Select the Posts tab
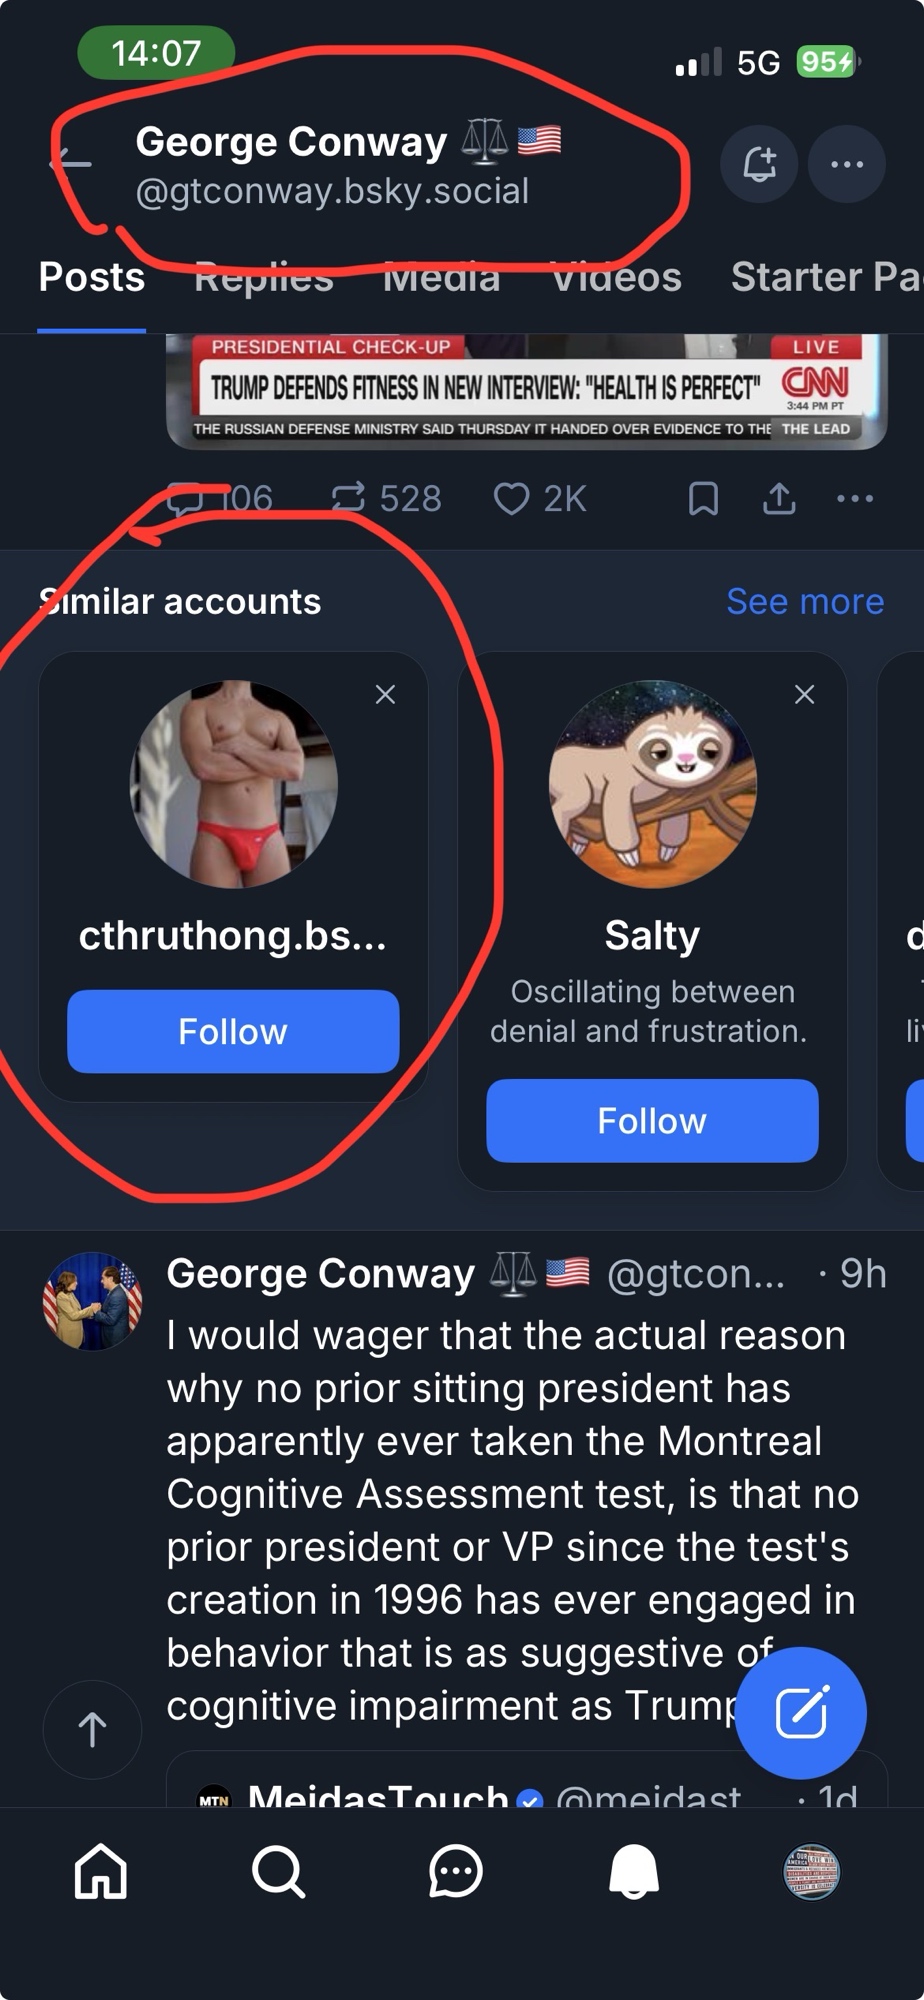Screen dimensions: 924x2000 91,277
